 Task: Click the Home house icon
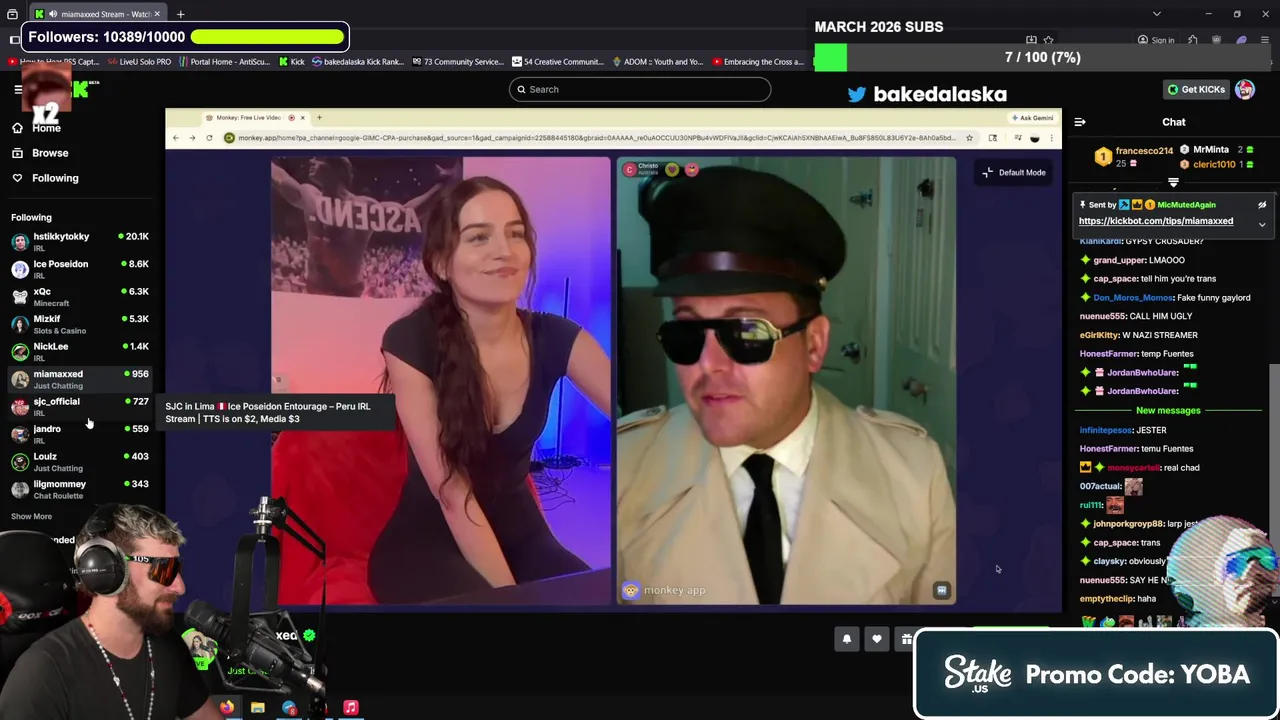point(17,128)
